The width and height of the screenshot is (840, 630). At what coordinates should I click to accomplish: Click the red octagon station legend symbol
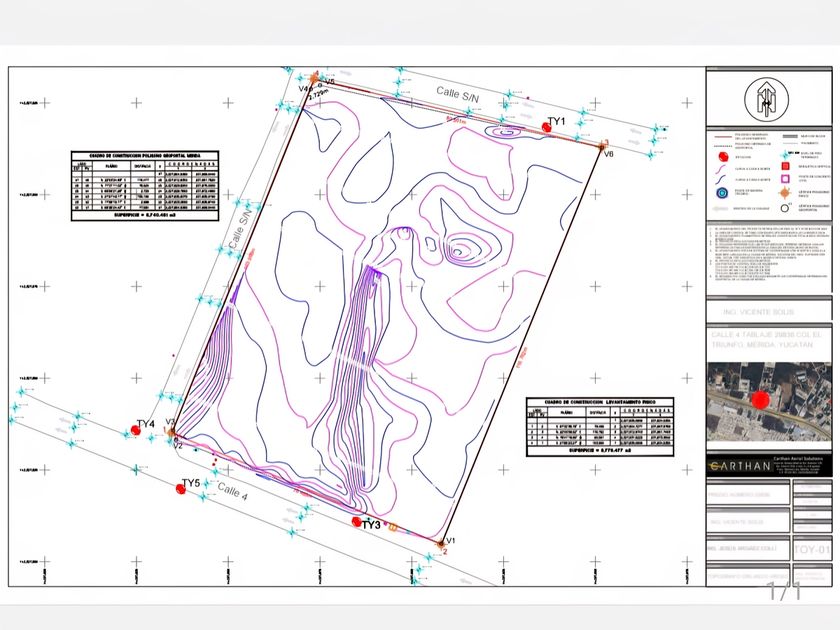point(722,156)
